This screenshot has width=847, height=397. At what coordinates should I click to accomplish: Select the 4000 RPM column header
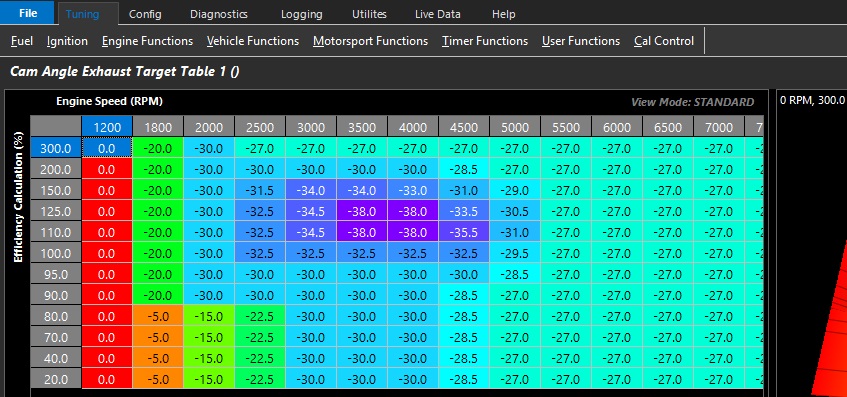coord(413,127)
